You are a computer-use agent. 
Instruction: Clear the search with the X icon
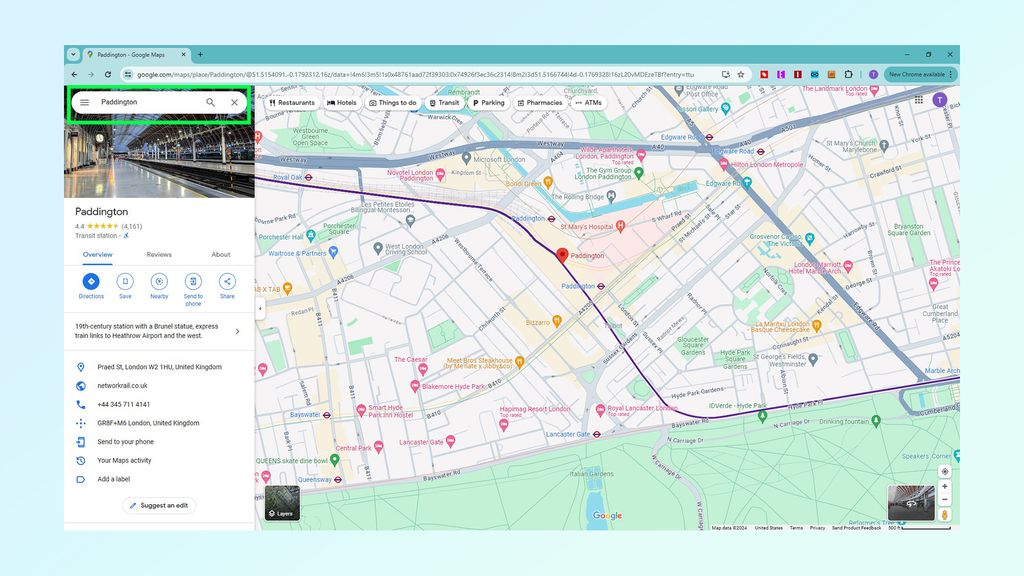[x=232, y=101]
